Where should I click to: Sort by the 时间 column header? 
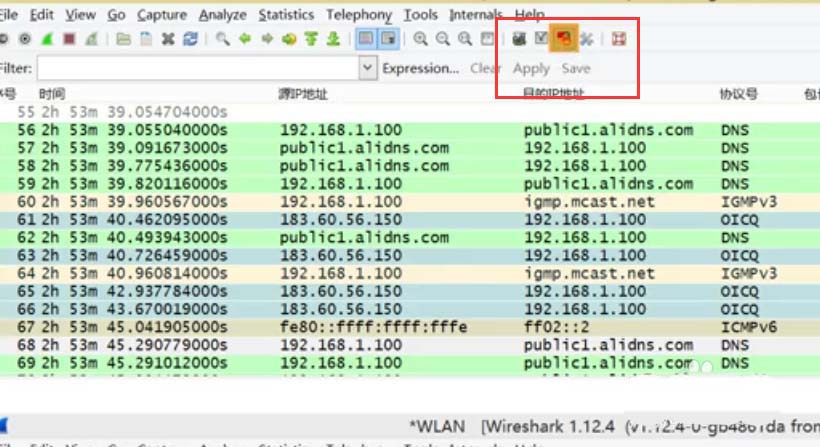tap(52, 94)
